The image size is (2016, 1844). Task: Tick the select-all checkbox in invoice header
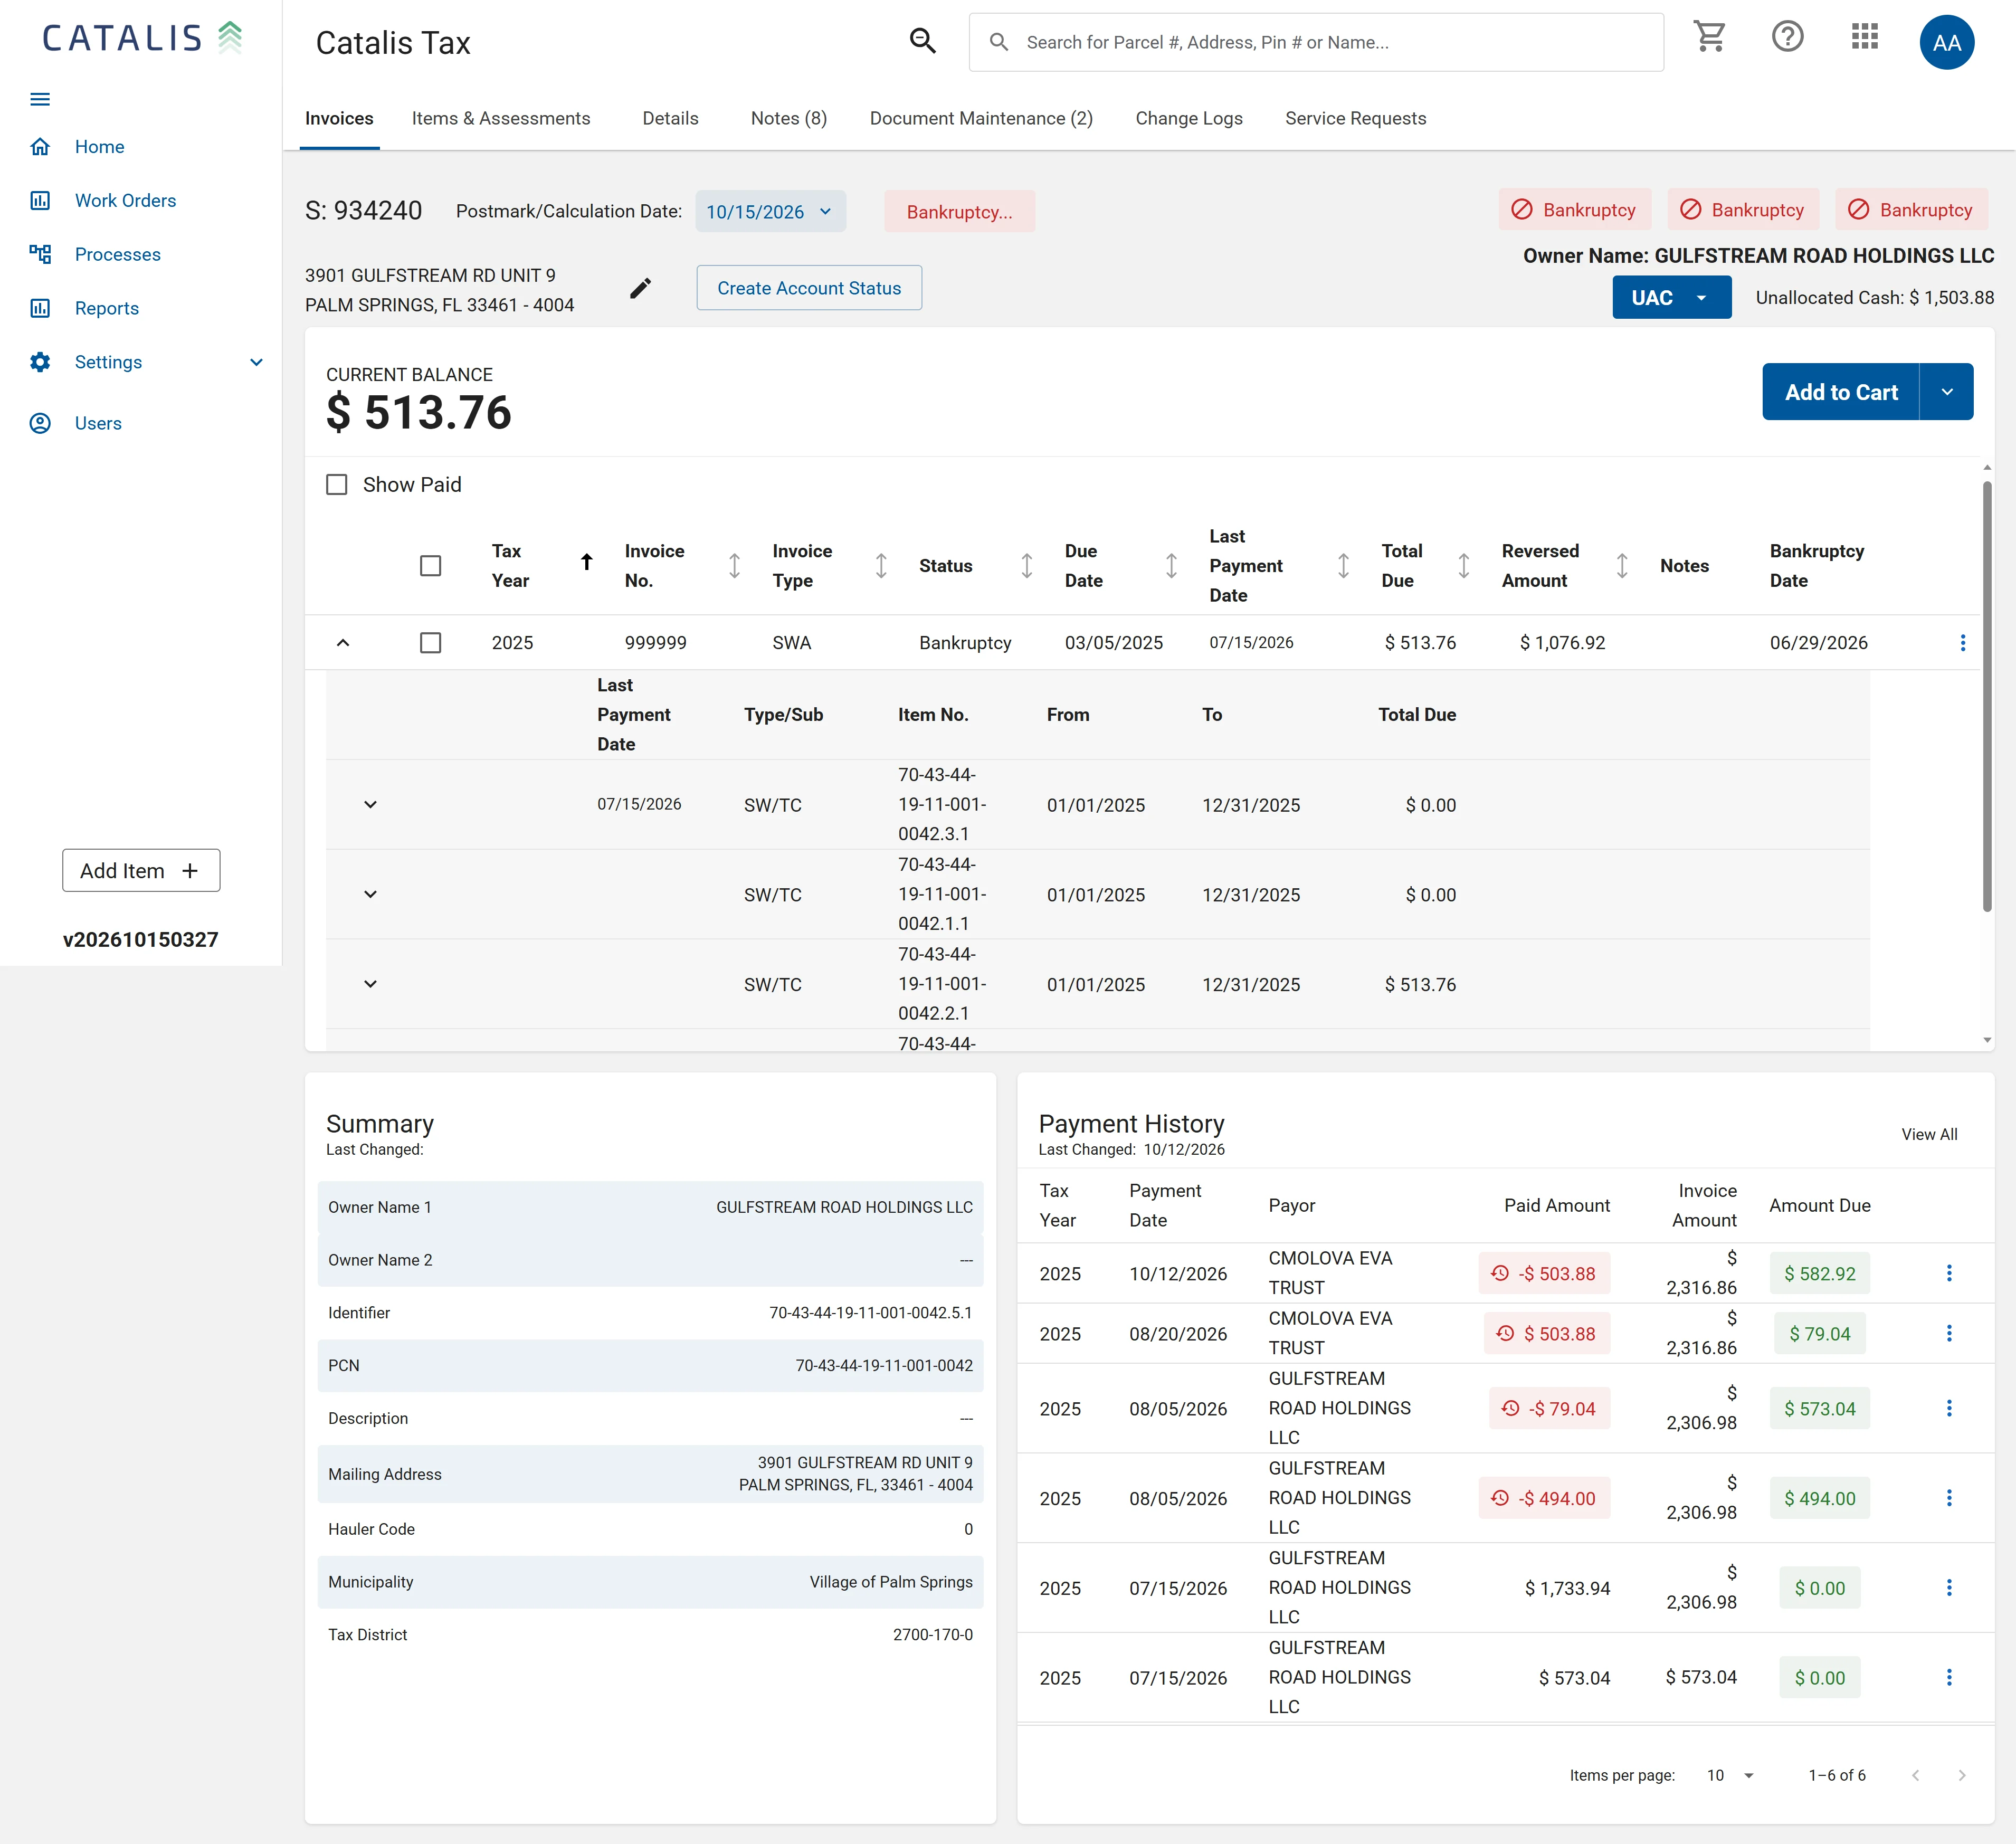pos(431,566)
